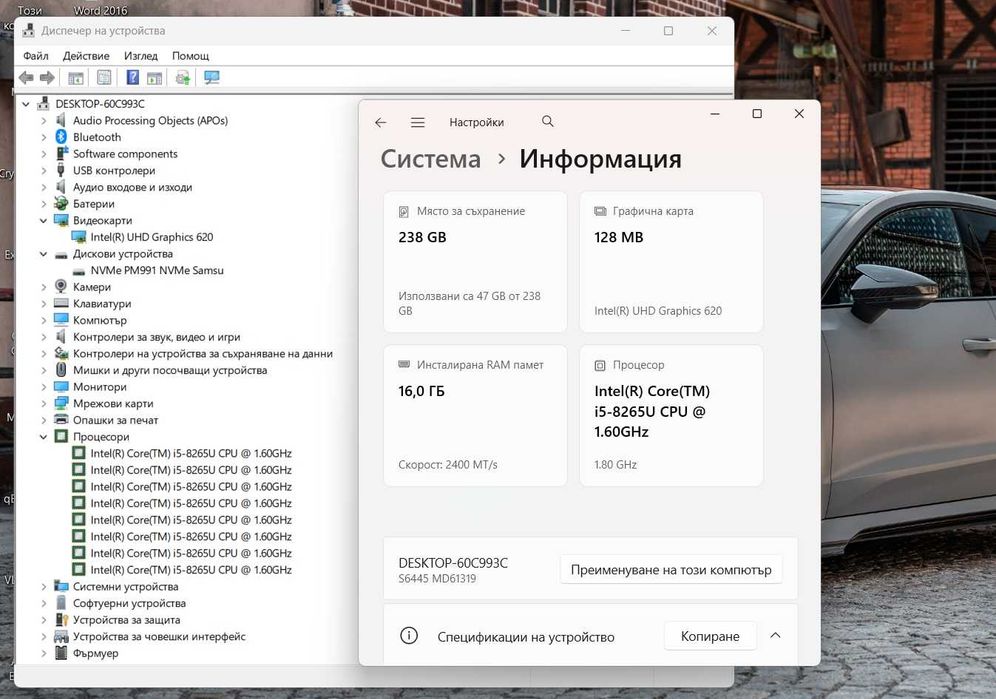This screenshot has height=699, width=996.
Task: Click the Bluetooth icon in device tree
Action: tap(61, 137)
